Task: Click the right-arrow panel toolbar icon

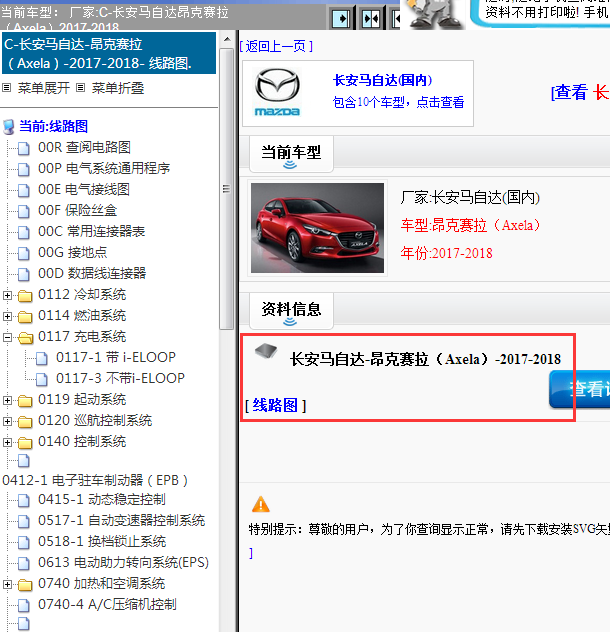Action: point(341,19)
